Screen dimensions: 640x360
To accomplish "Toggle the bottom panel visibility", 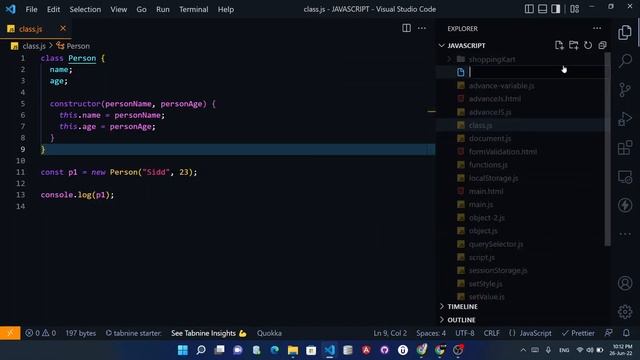I will (542, 9).
